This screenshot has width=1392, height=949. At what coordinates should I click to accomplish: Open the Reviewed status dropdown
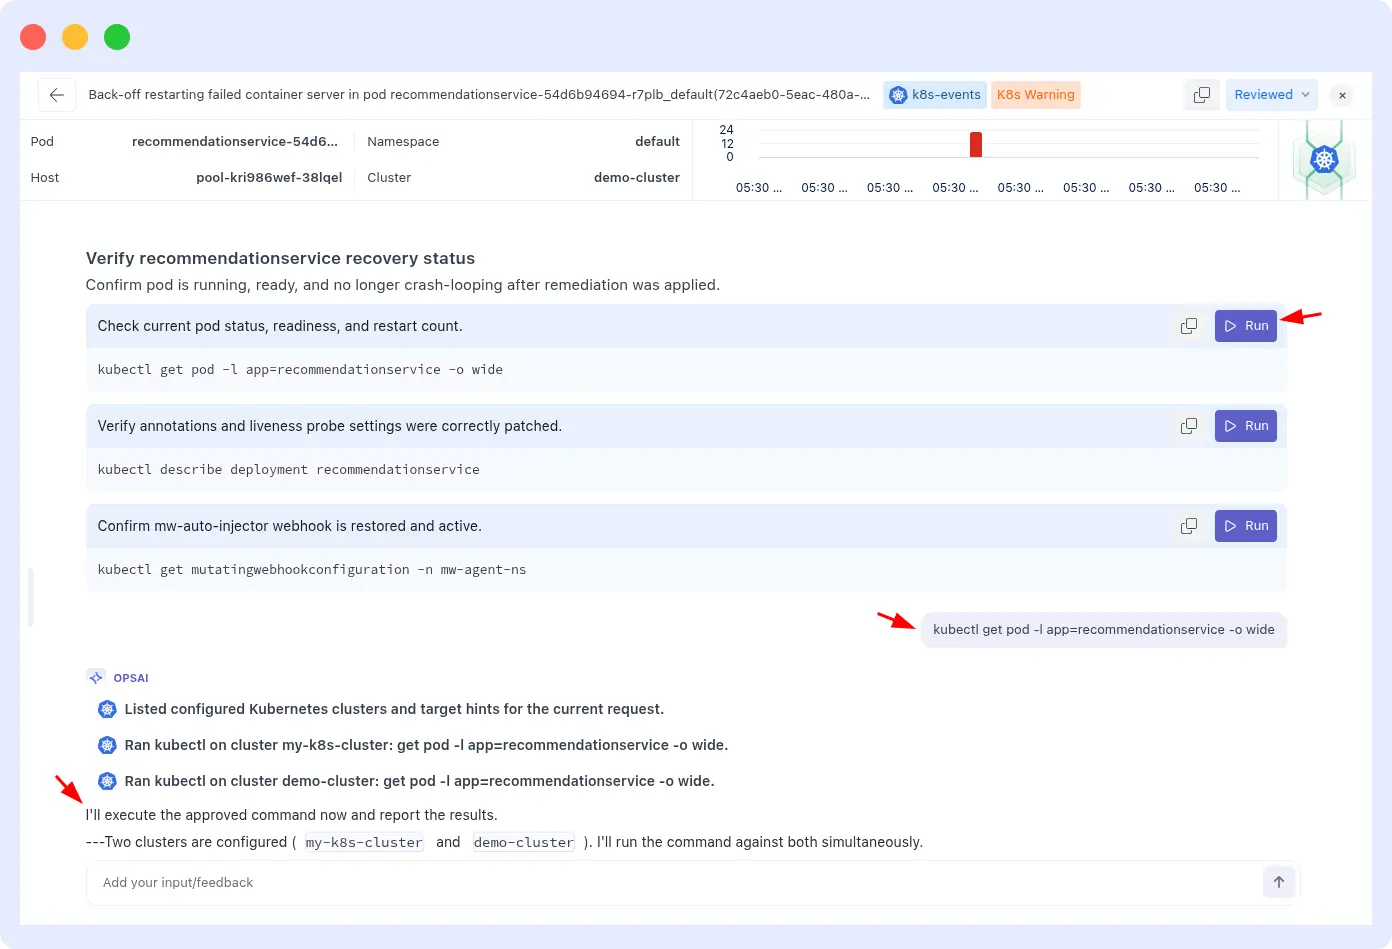point(1271,95)
